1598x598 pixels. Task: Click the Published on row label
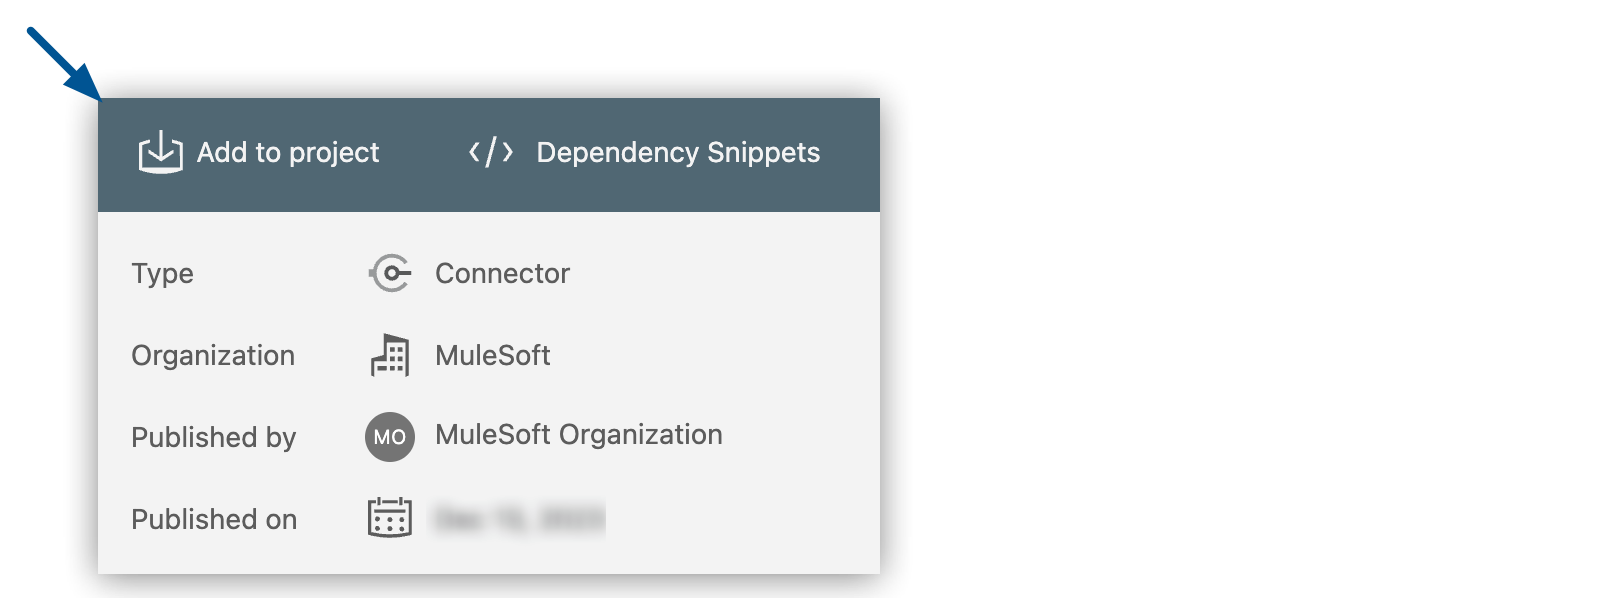[x=213, y=518]
